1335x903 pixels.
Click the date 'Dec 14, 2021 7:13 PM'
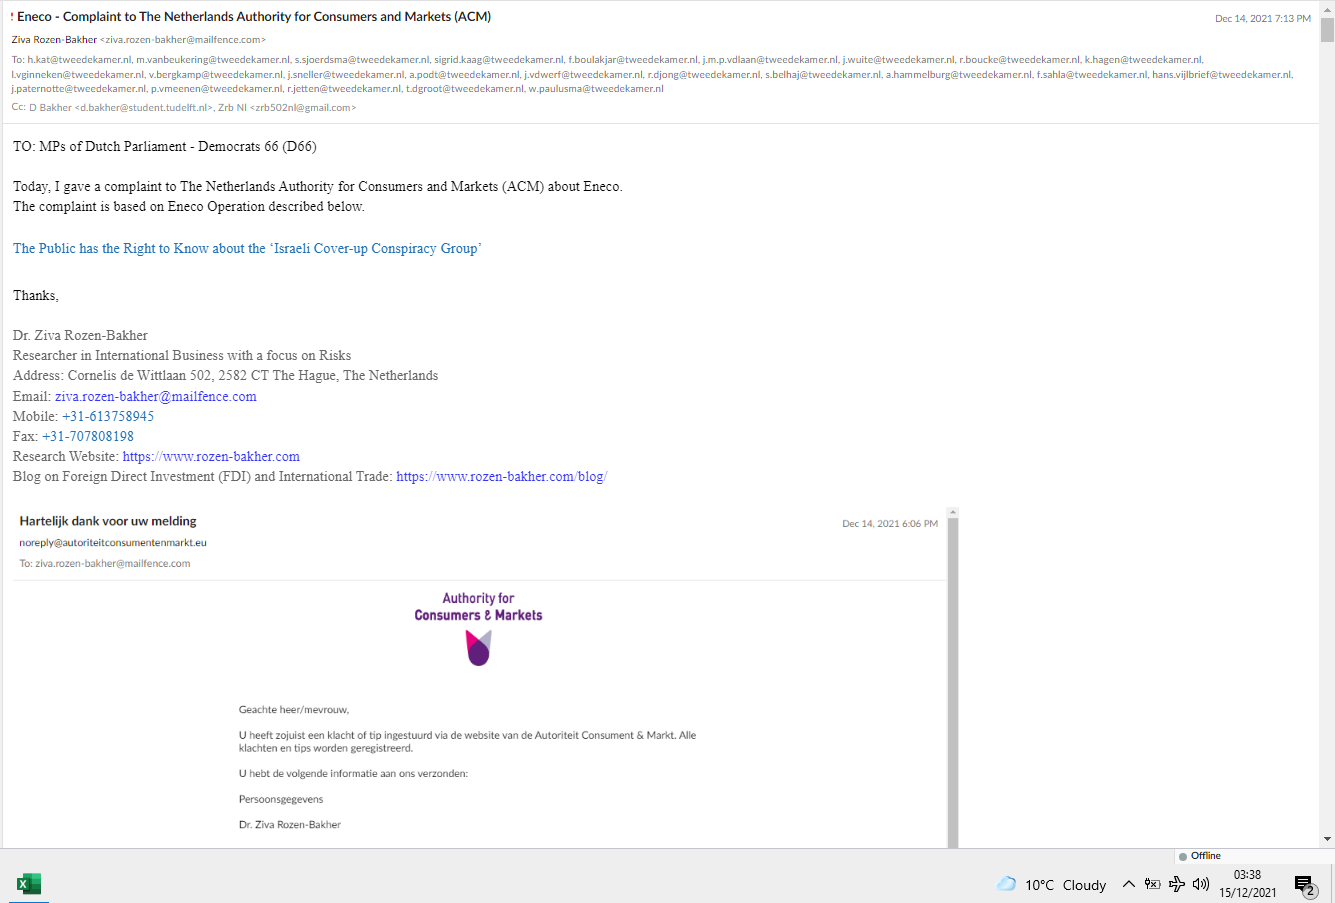pos(1263,19)
